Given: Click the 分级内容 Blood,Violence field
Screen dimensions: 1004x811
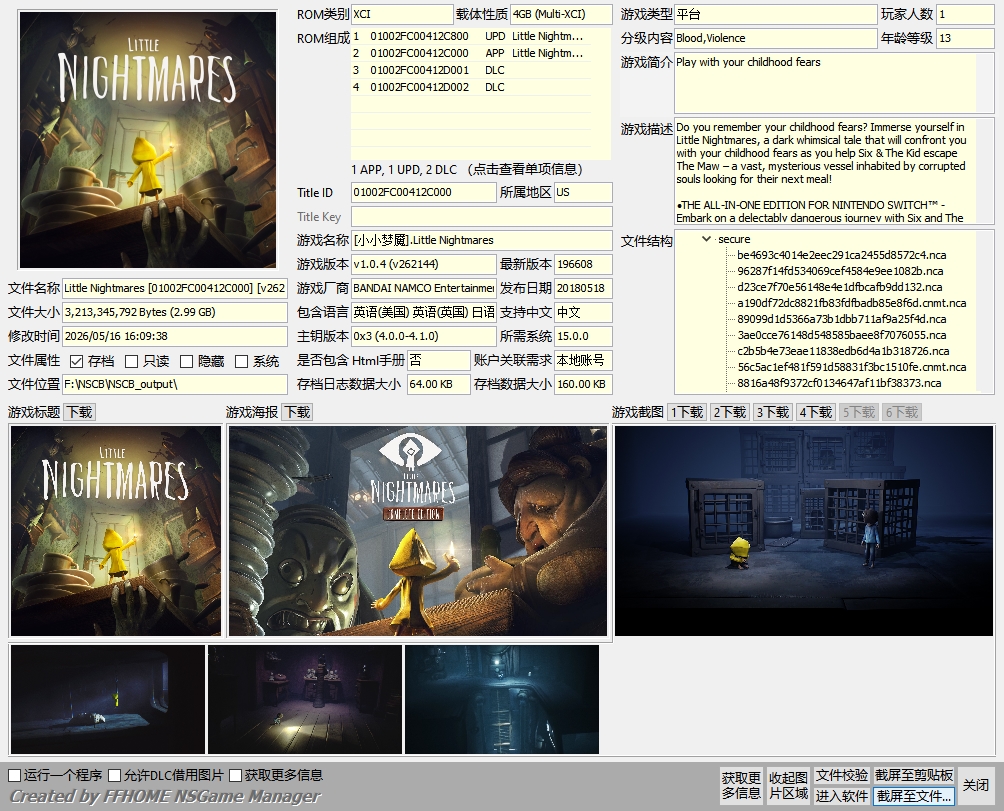Looking at the screenshot, I should coord(775,38).
